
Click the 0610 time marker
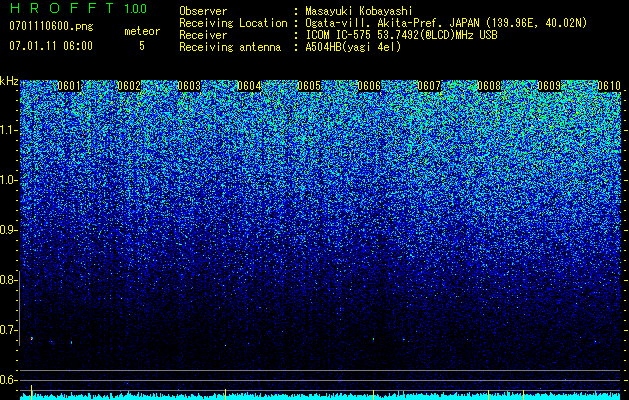pos(609,86)
